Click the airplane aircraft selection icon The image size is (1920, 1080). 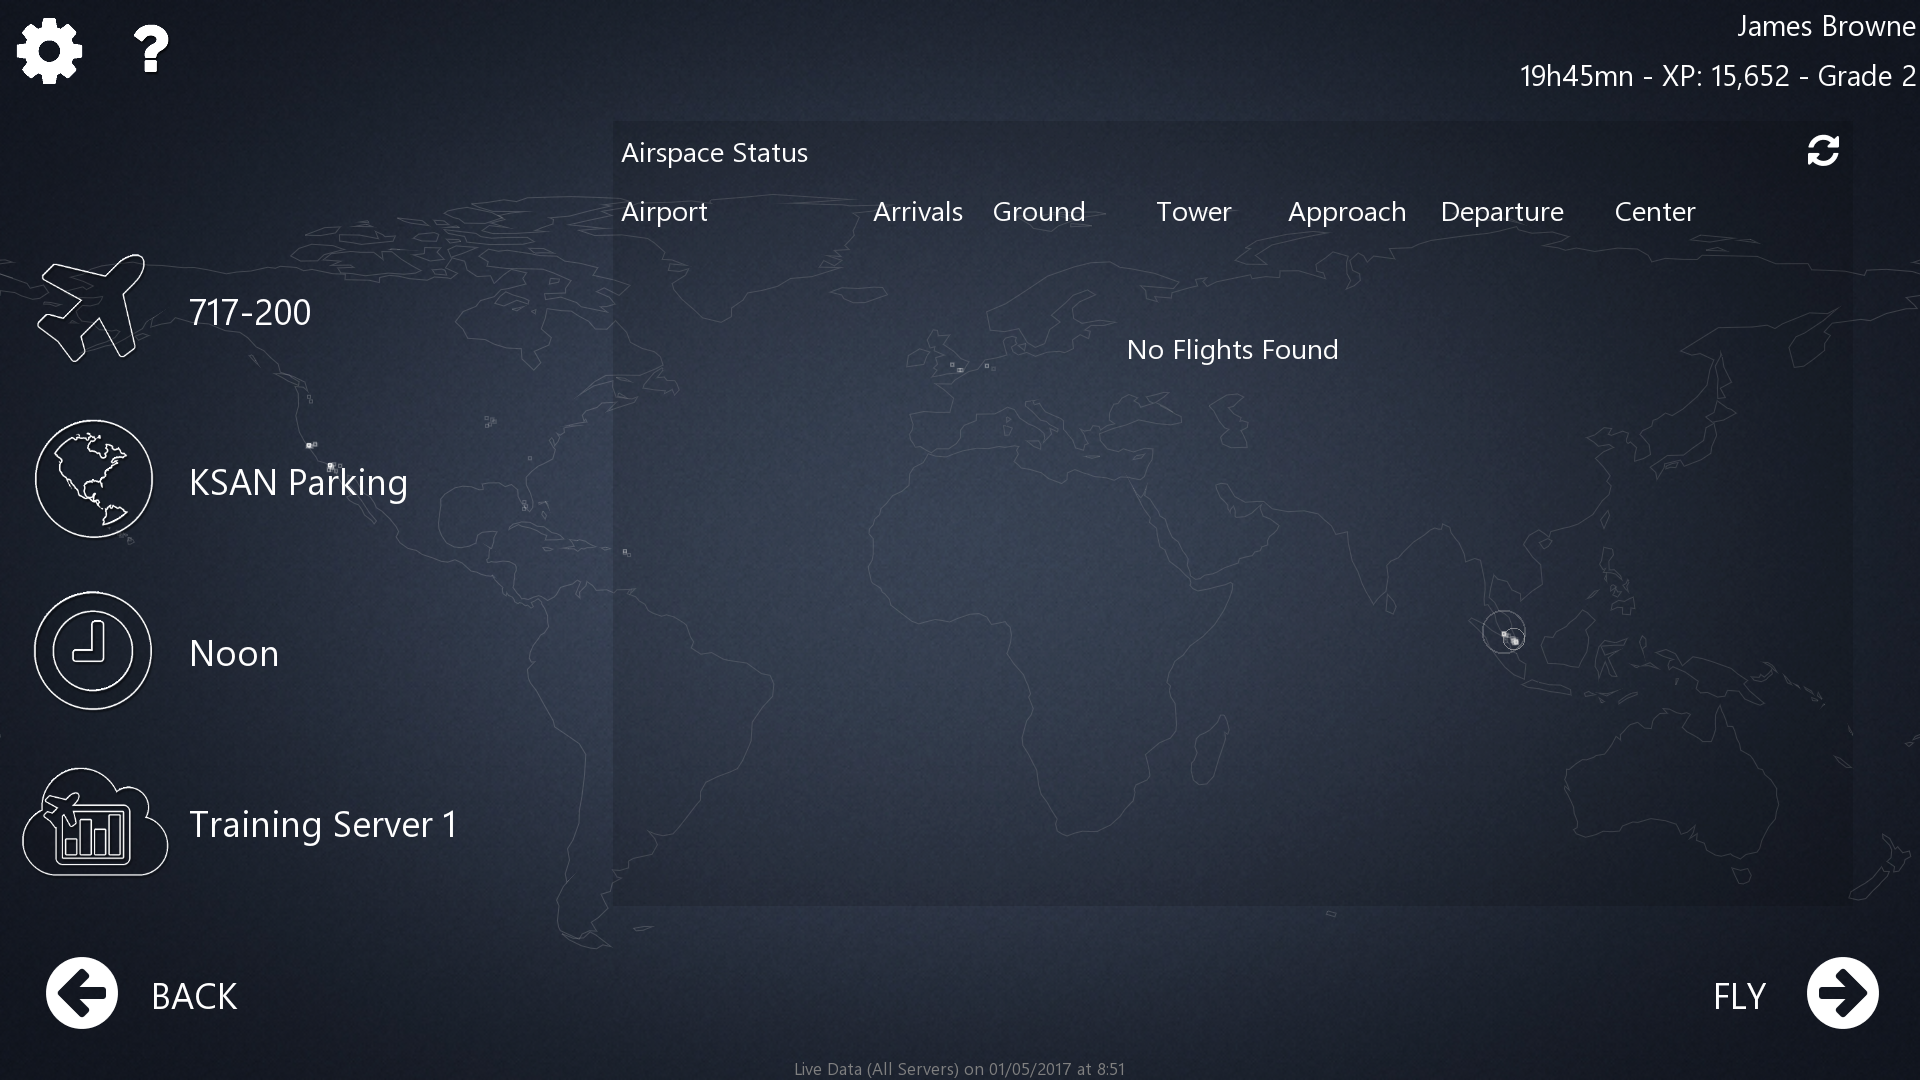tap(92, 308)
